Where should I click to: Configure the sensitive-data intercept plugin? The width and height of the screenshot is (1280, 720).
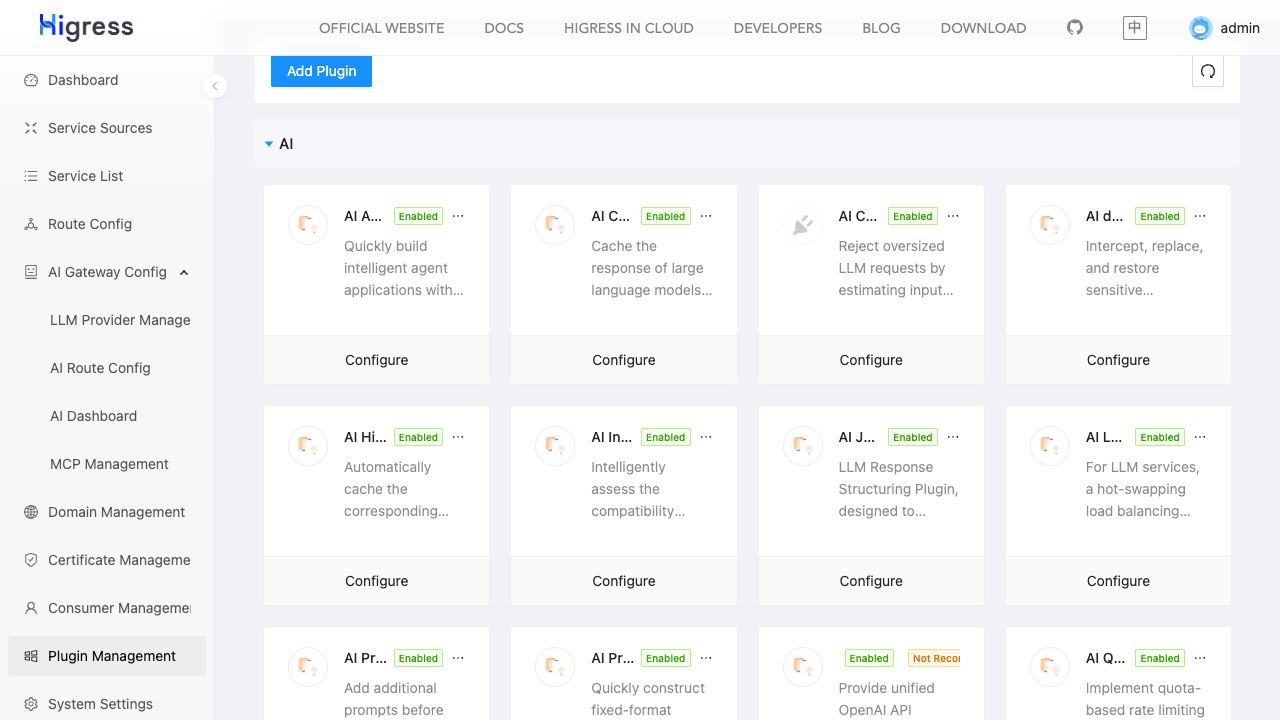tap(1118, 360)
